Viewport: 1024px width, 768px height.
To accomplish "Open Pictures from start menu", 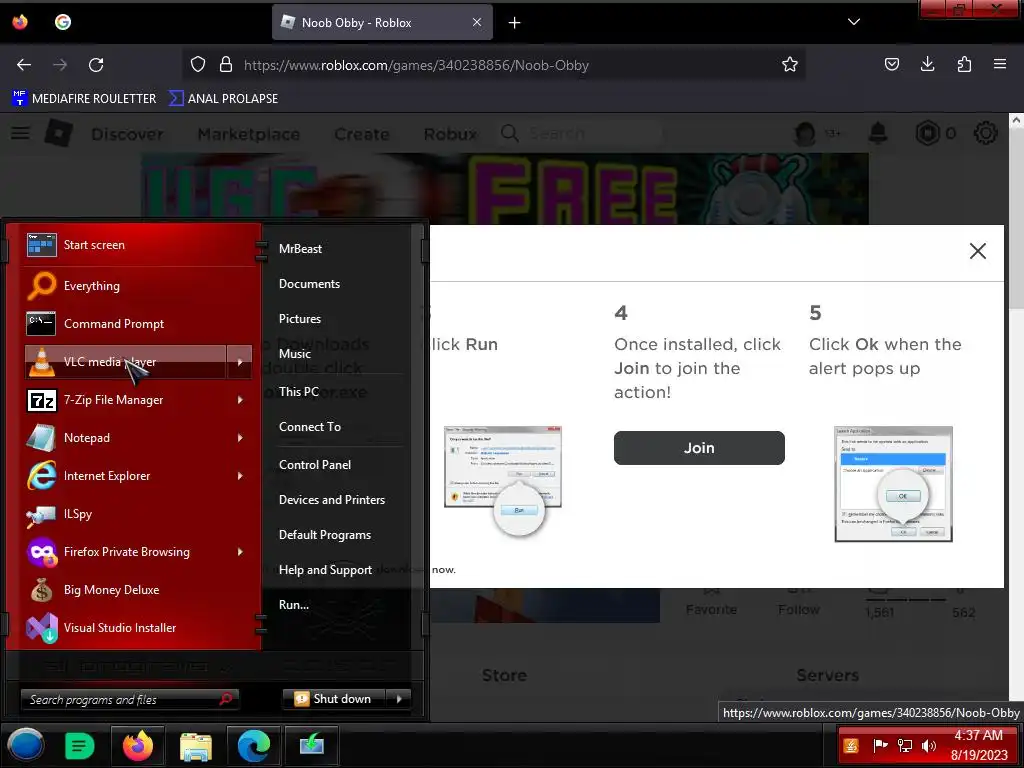I will coord(300,319).
